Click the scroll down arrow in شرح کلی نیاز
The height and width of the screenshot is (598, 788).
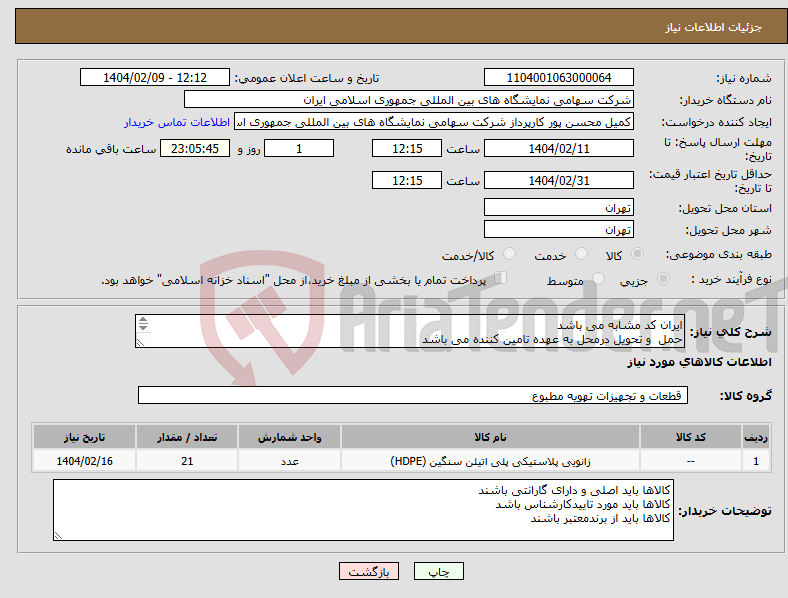[143, 328]
